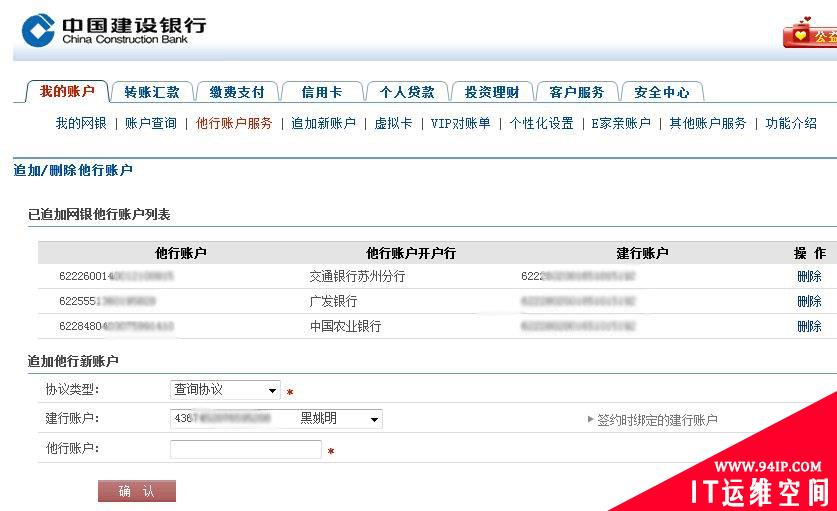The image size is (837, 511).
Task: Select the 个人贷款 tab
Action: coord(407,92)
